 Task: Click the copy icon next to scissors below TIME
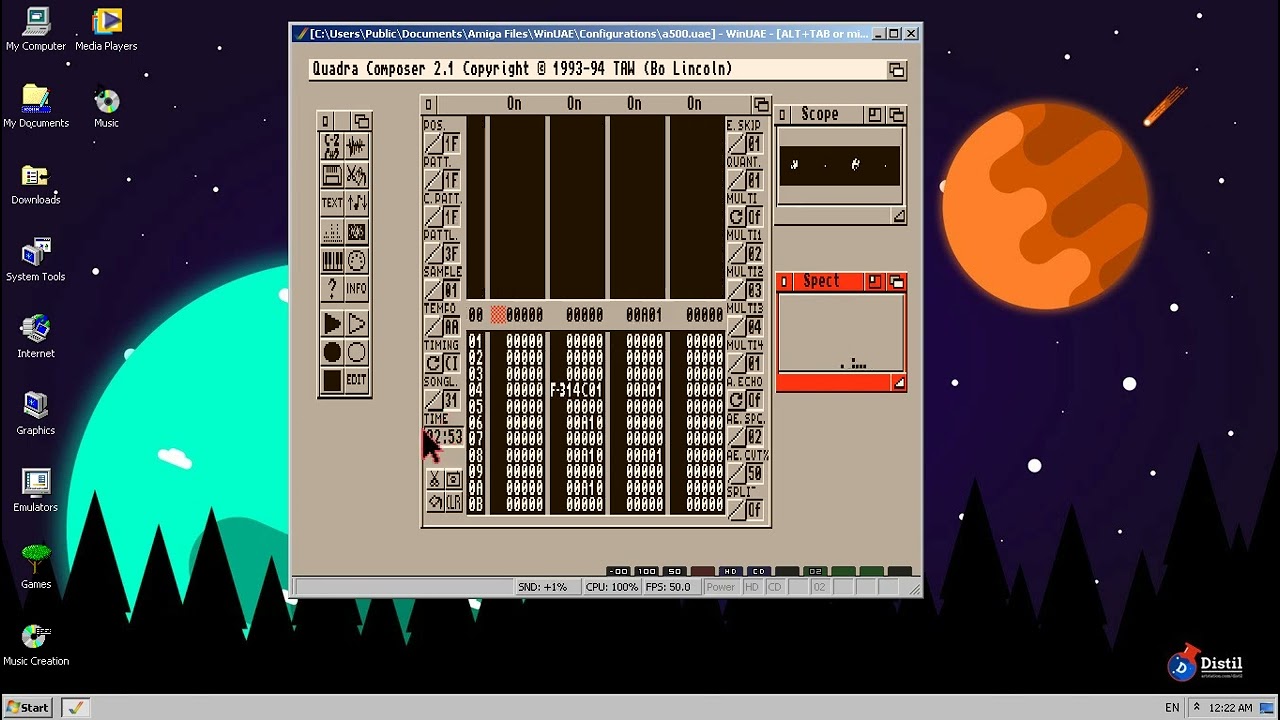point(453,480)
